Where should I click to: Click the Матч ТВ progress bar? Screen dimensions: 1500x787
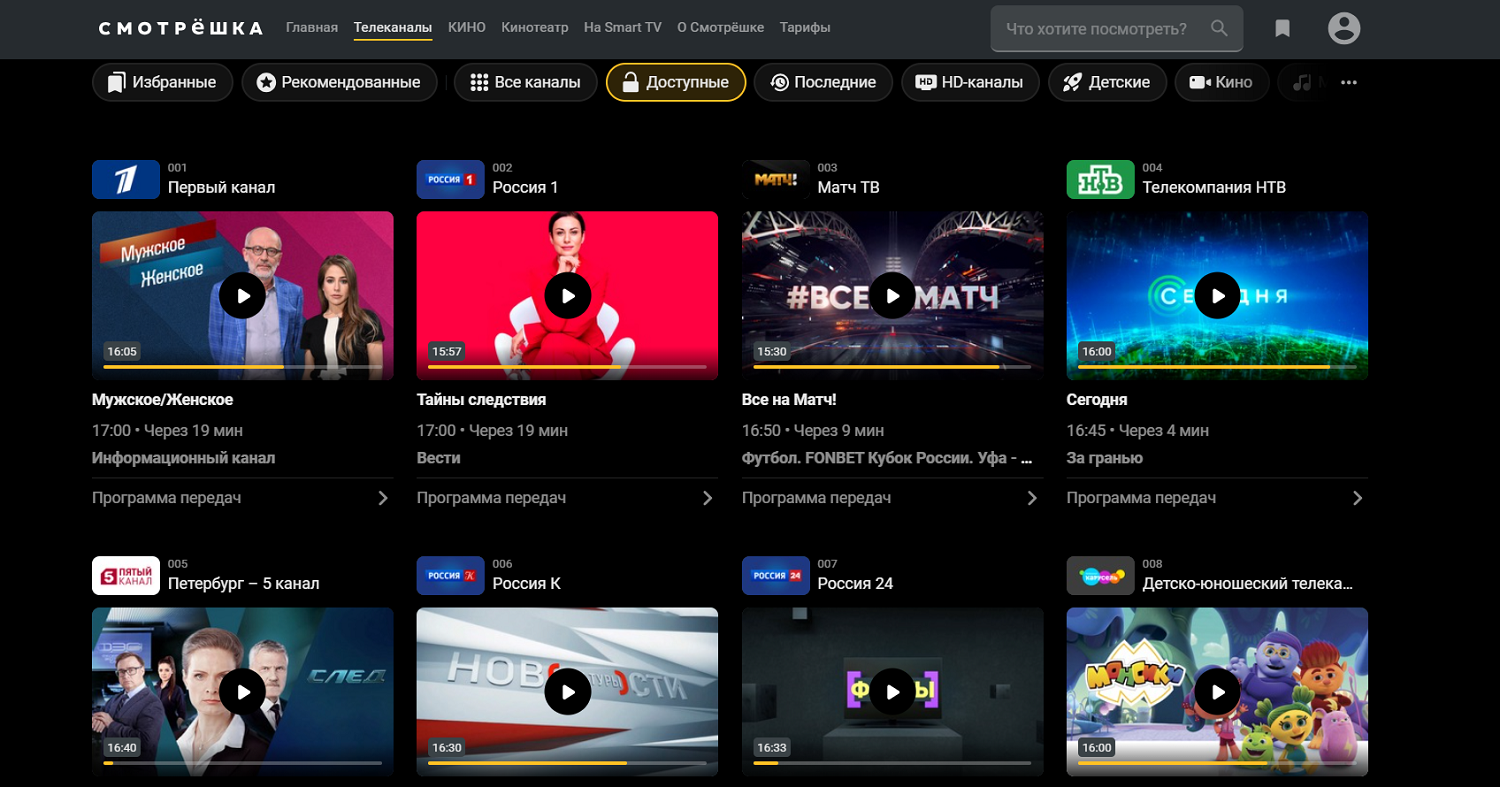tap(892, 367)
